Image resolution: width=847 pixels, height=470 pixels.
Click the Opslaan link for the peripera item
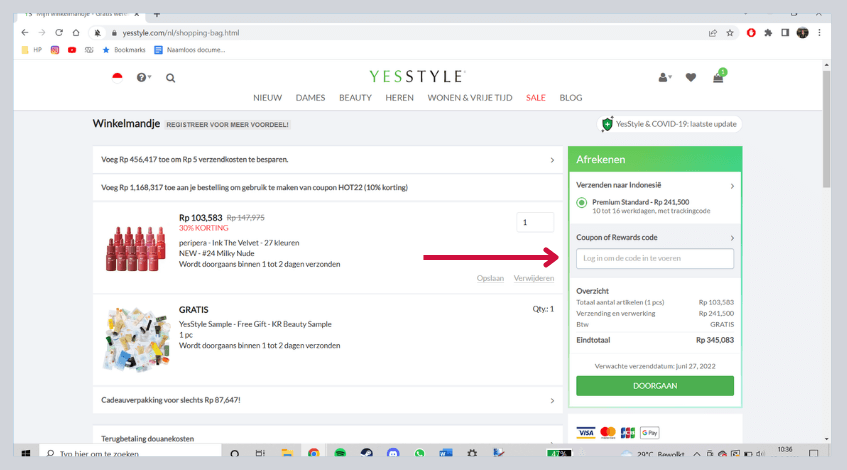click(490, 278)
